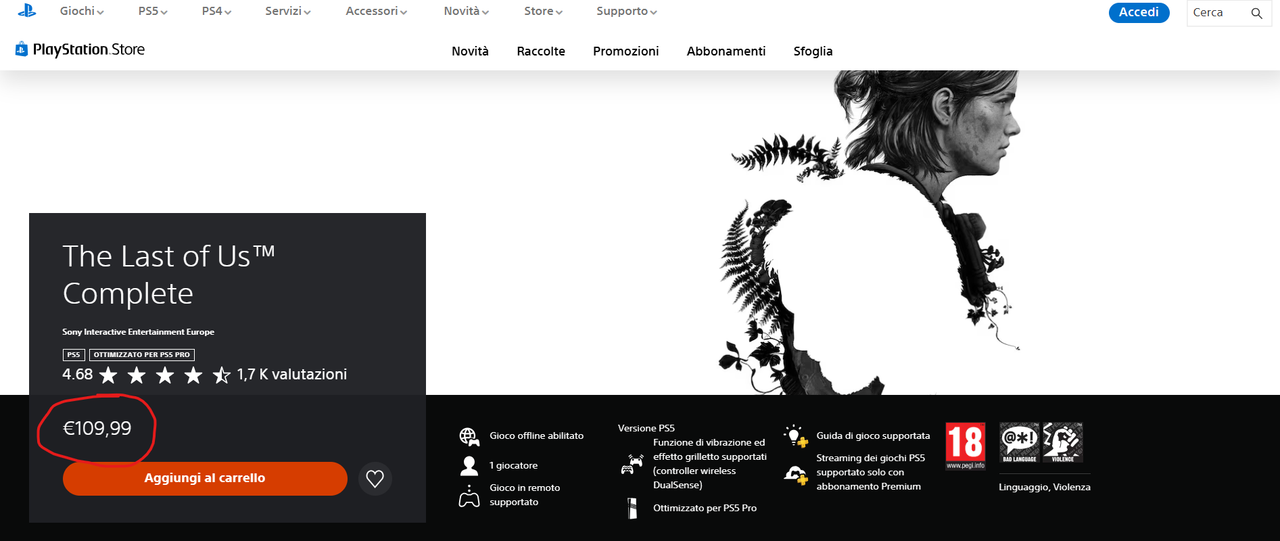The height and width of the screenshot is (541, 1280).
Task: Click the game help lightbulb icon
Action: [796, 436]
